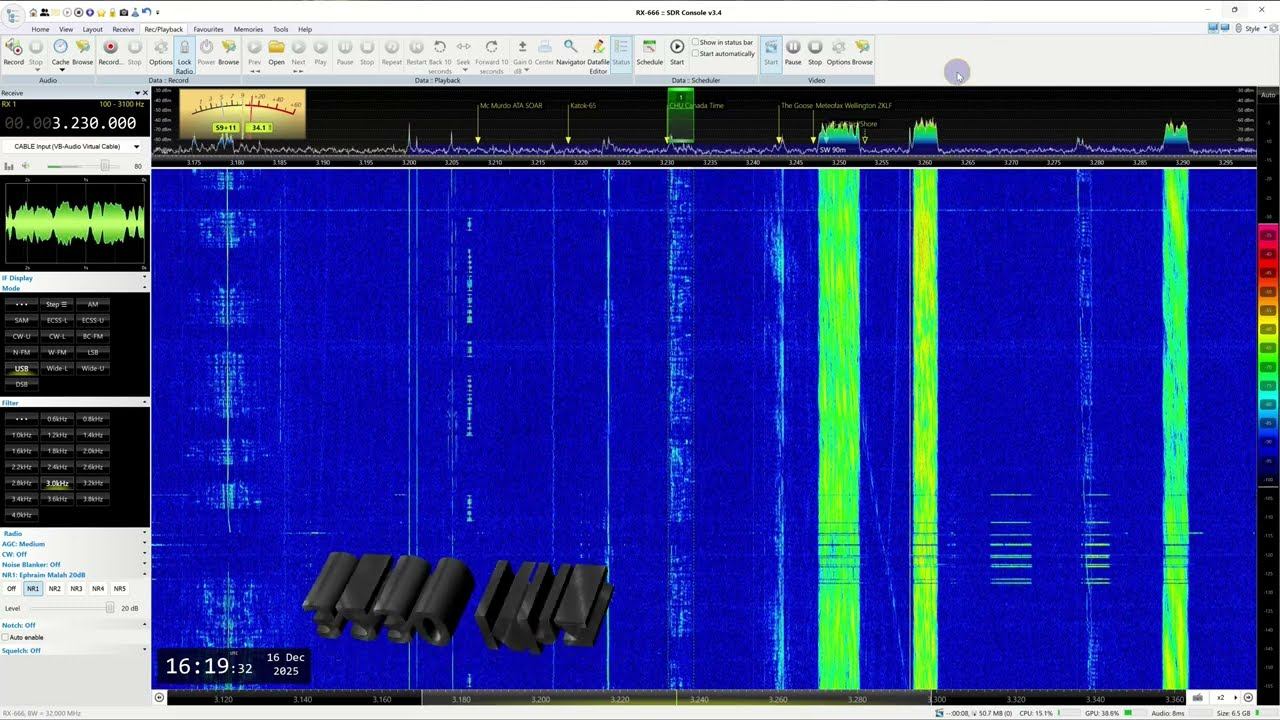Click Forward 10 seconds icon

(x=491, y=47)
